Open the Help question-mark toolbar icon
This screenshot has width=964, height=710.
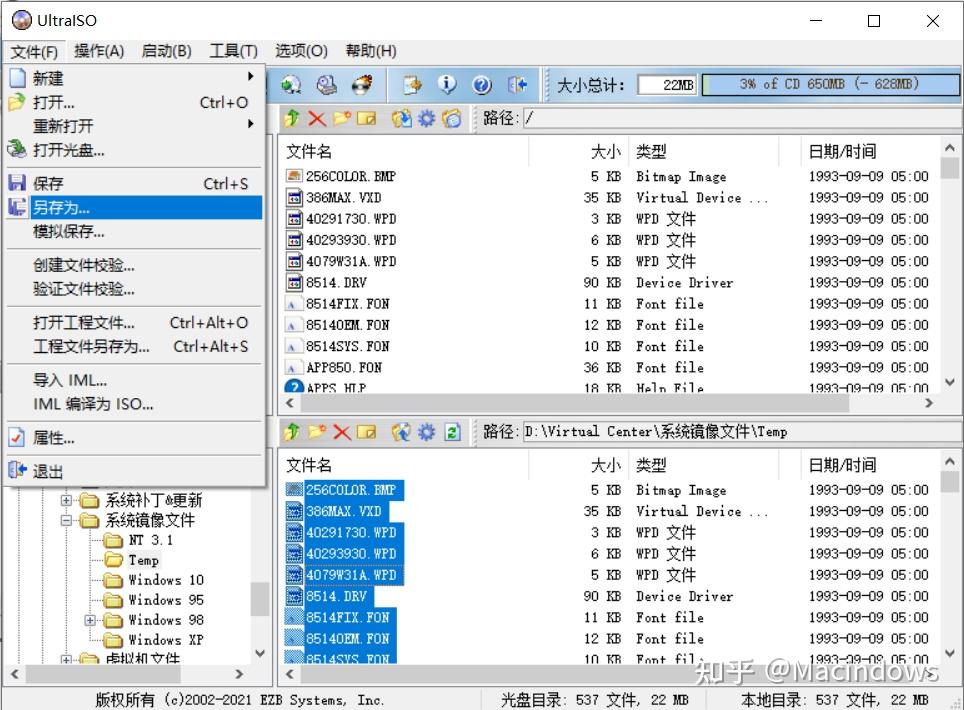pyautogui.click(x=482, y=84)
